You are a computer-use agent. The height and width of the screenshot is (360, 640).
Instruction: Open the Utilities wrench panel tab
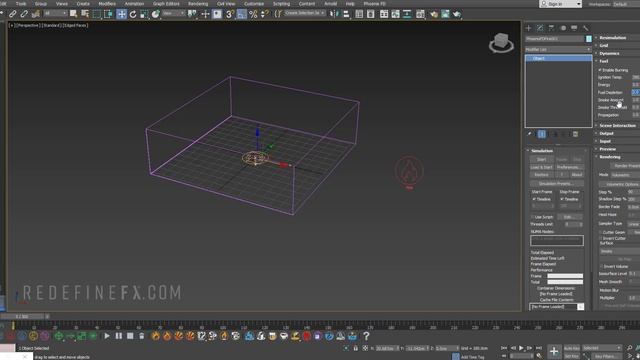(x=586, y=28)
